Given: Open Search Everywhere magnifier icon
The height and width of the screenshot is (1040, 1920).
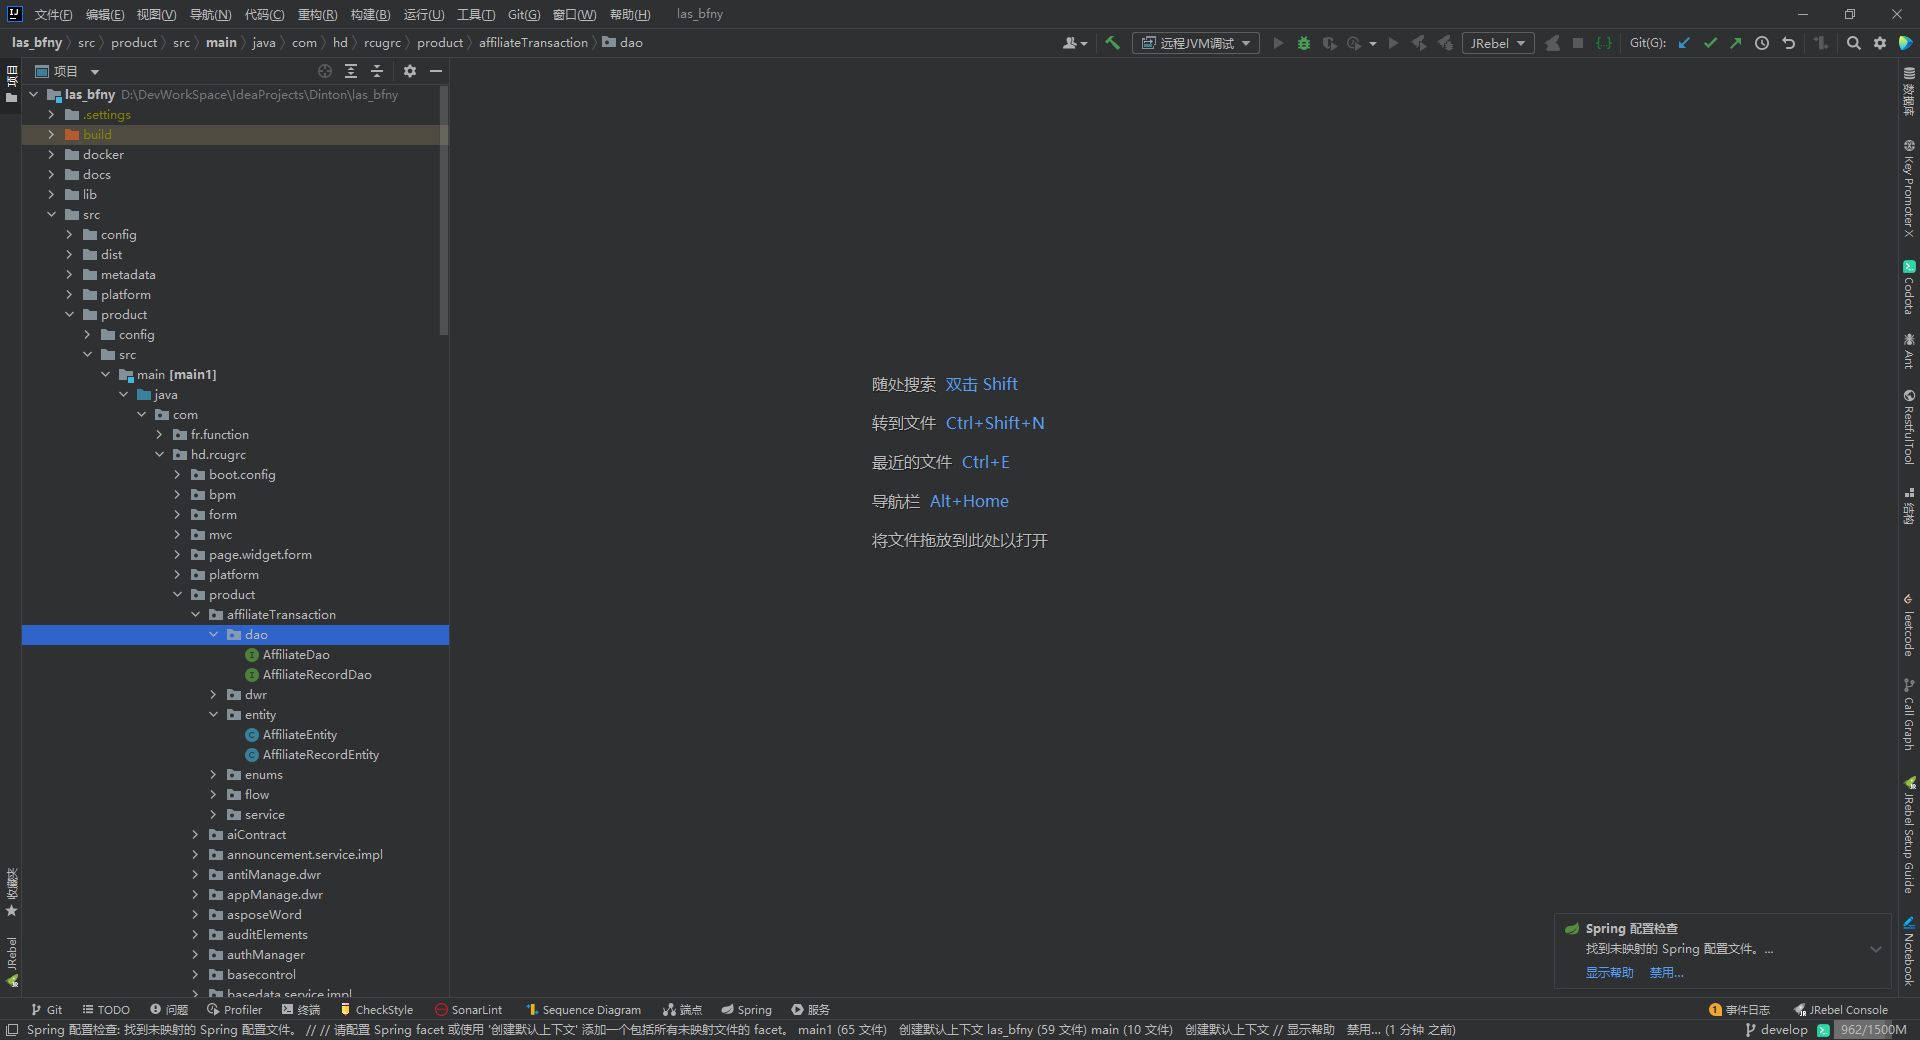Looking at the screenshot, I should tap(1854, 43).
